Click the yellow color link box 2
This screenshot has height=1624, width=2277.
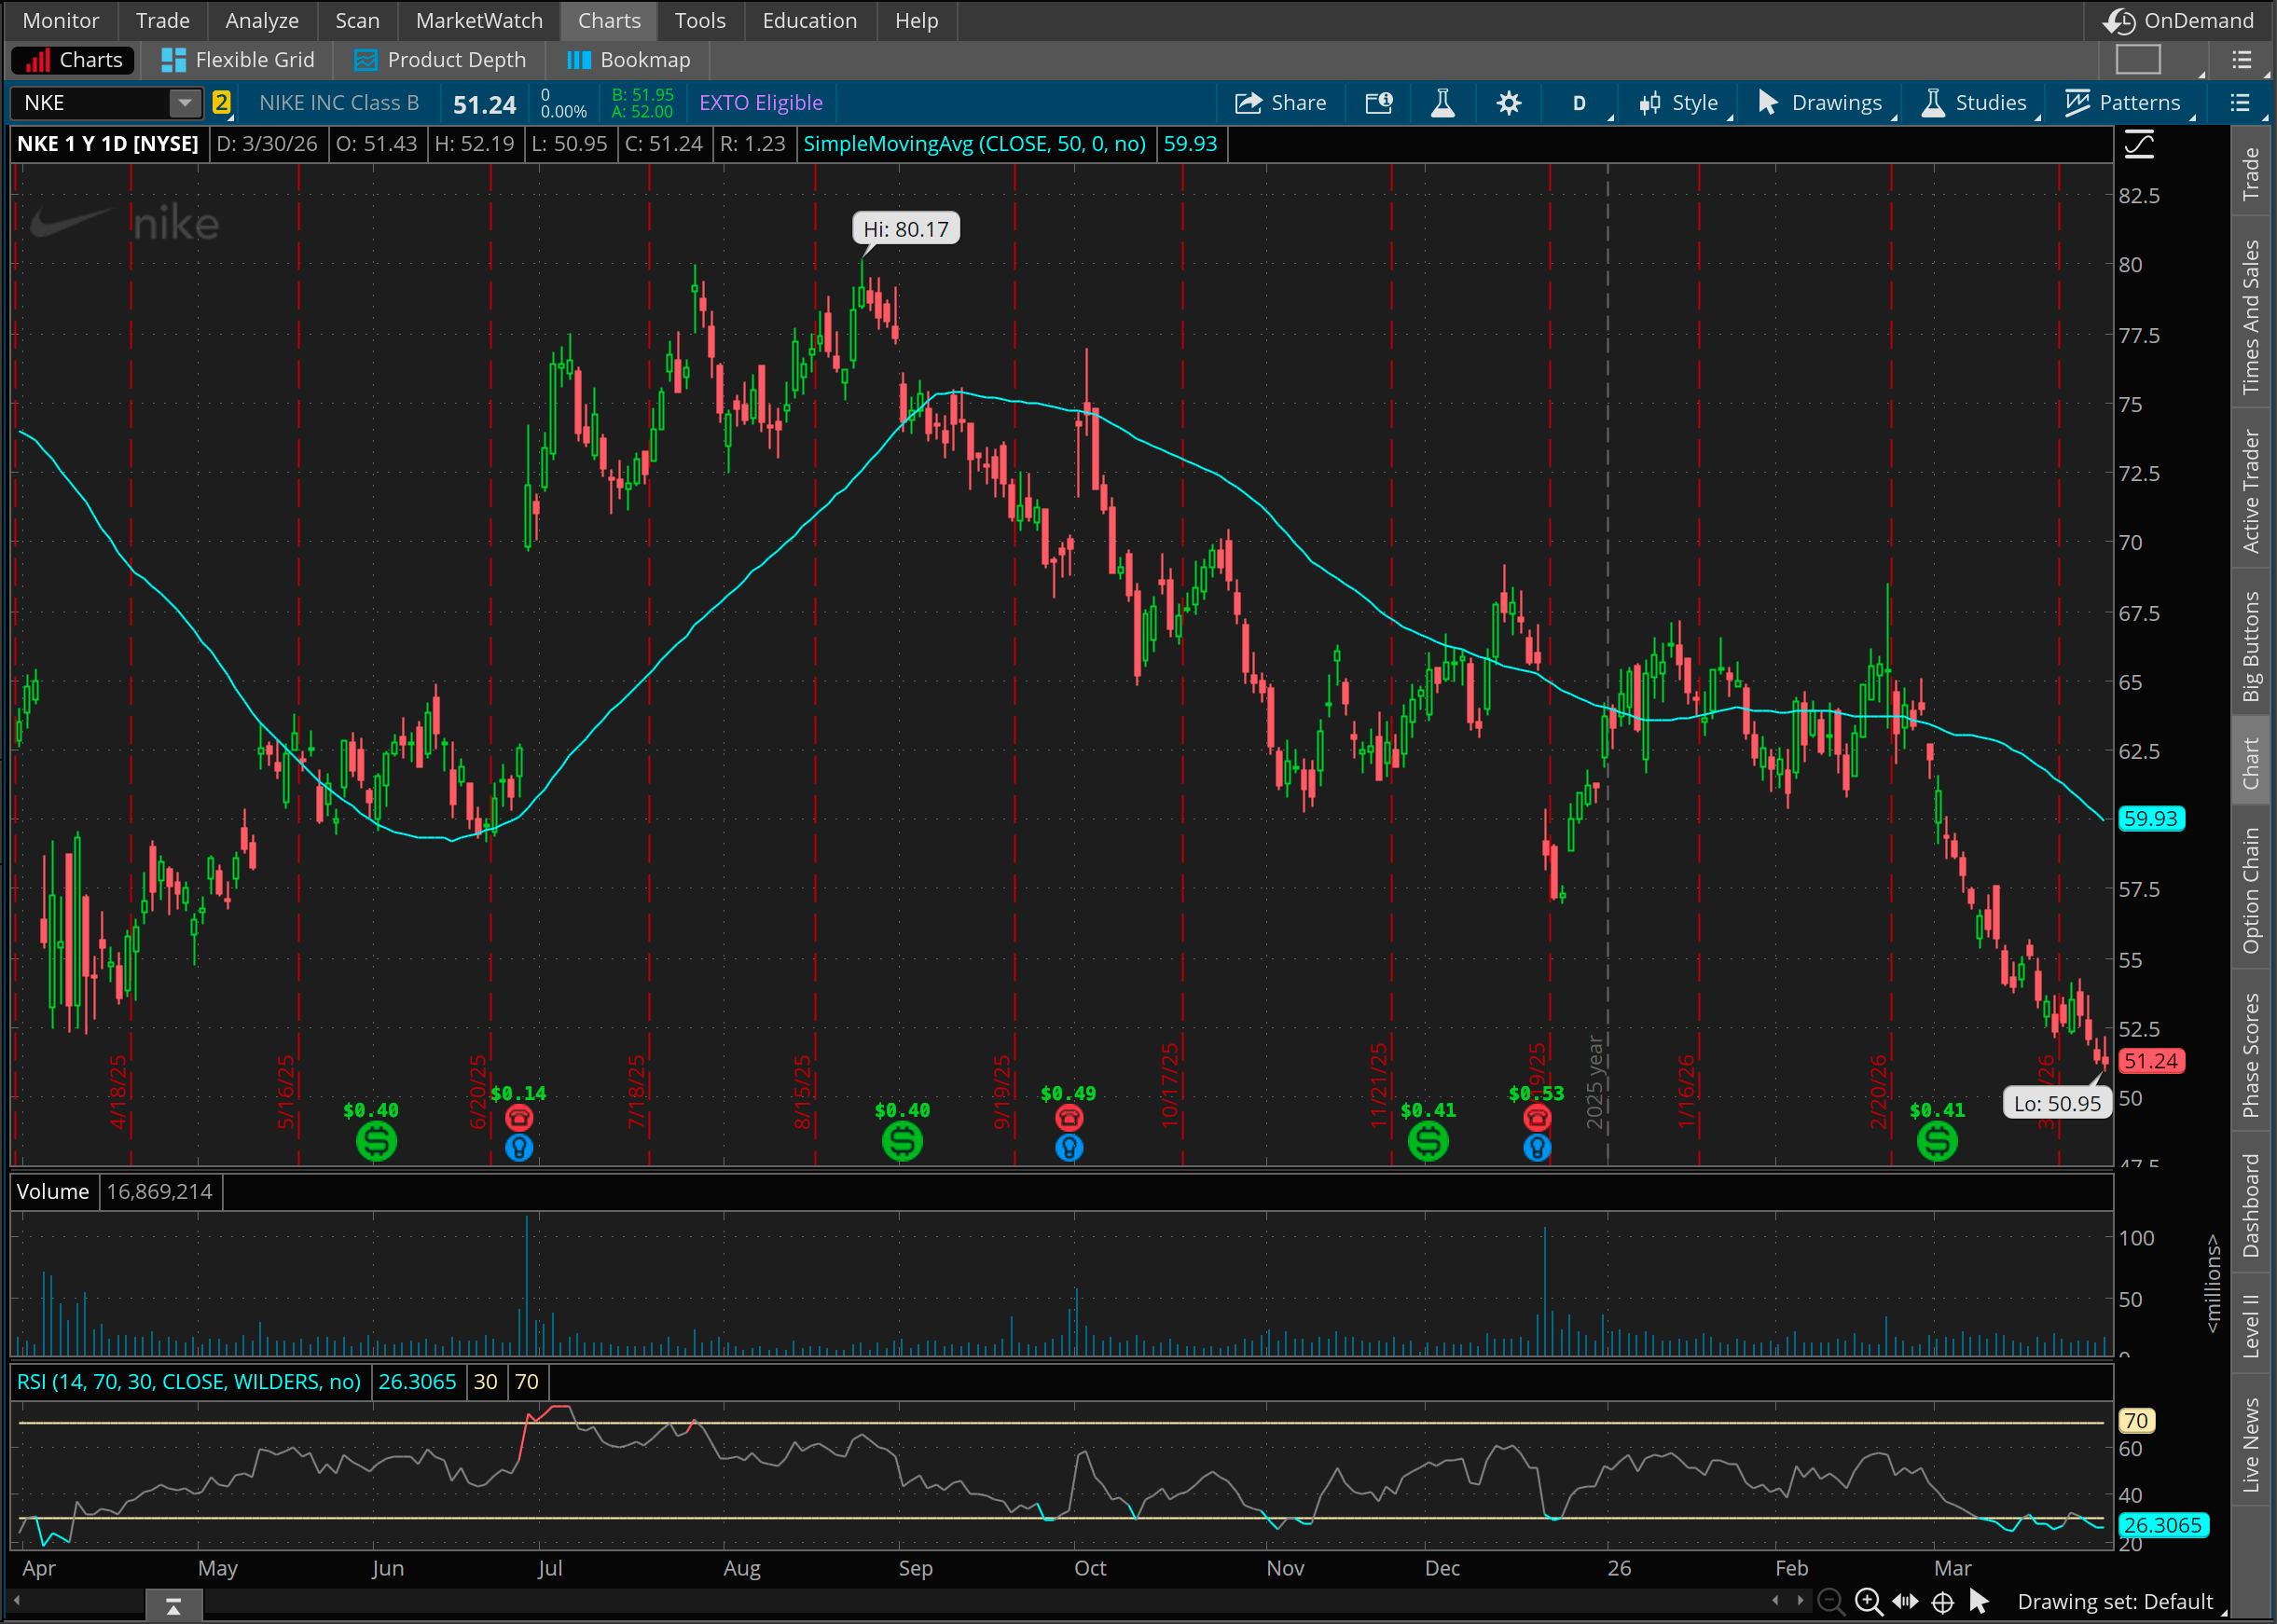tap(221, 103)
